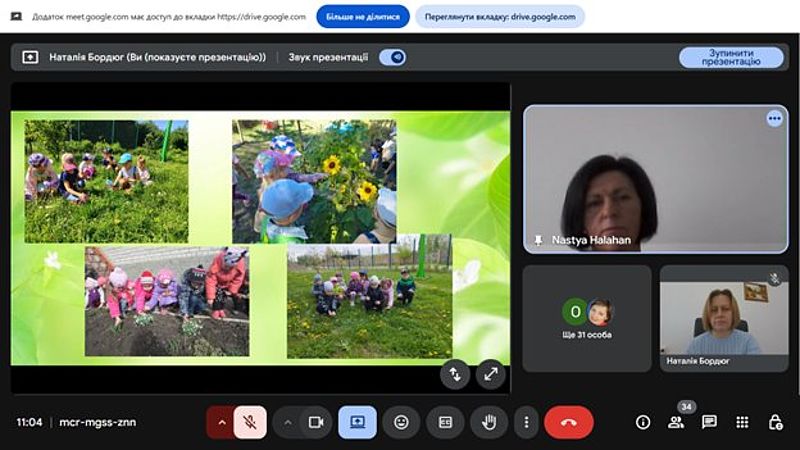
Task: Turn on closed captions
Action: coord(445,422)
